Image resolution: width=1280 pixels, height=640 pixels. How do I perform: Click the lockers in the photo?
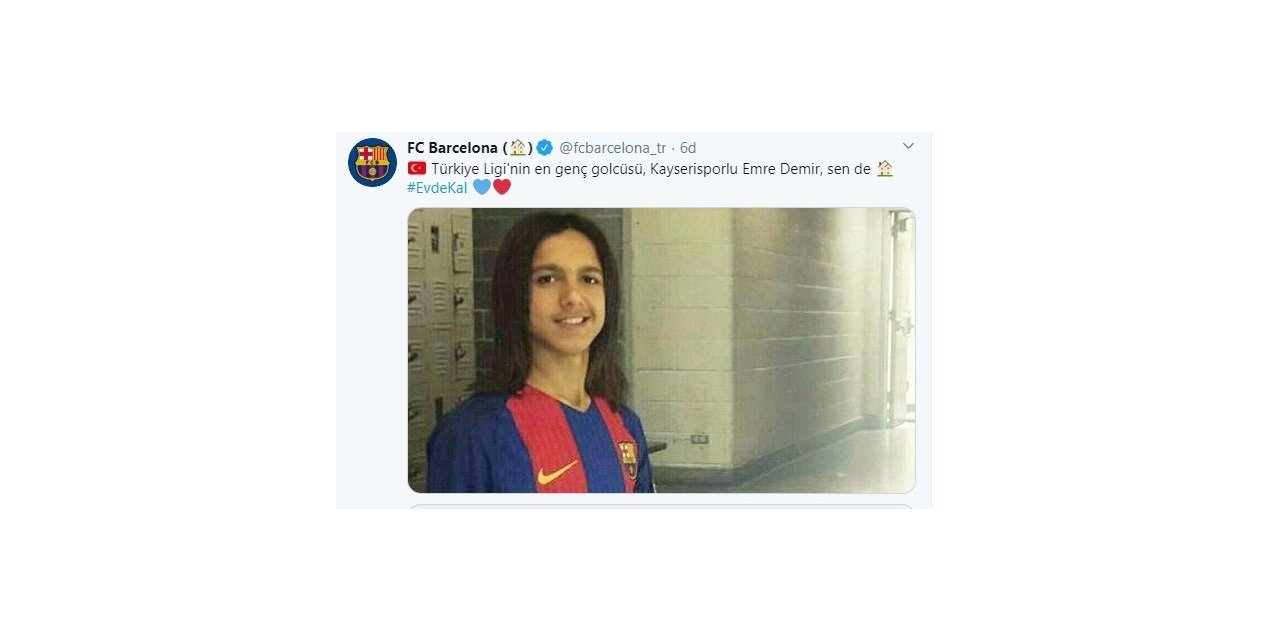pos(441,330)
